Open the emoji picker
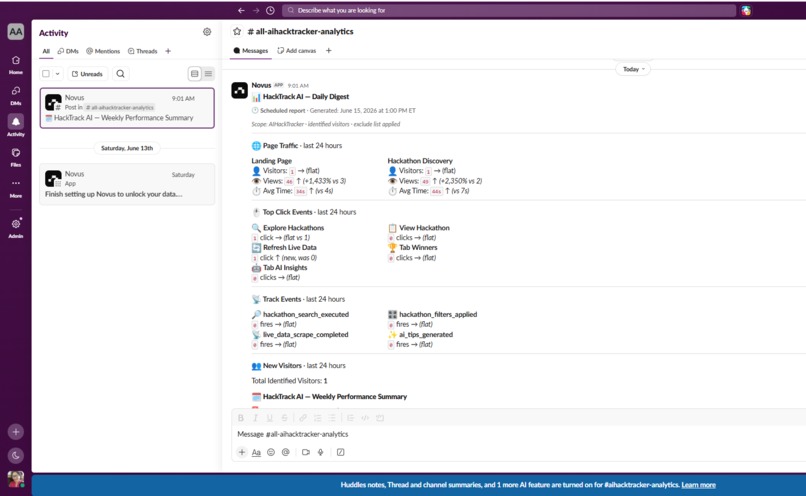 271,452
